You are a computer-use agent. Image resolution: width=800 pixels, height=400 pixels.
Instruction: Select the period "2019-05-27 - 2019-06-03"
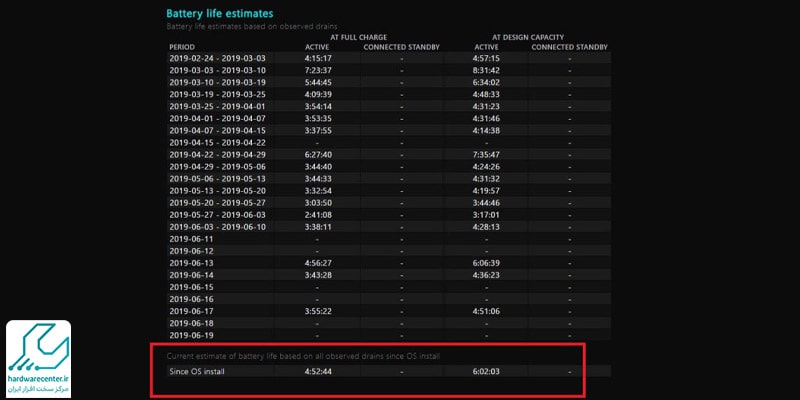(217, 215)
